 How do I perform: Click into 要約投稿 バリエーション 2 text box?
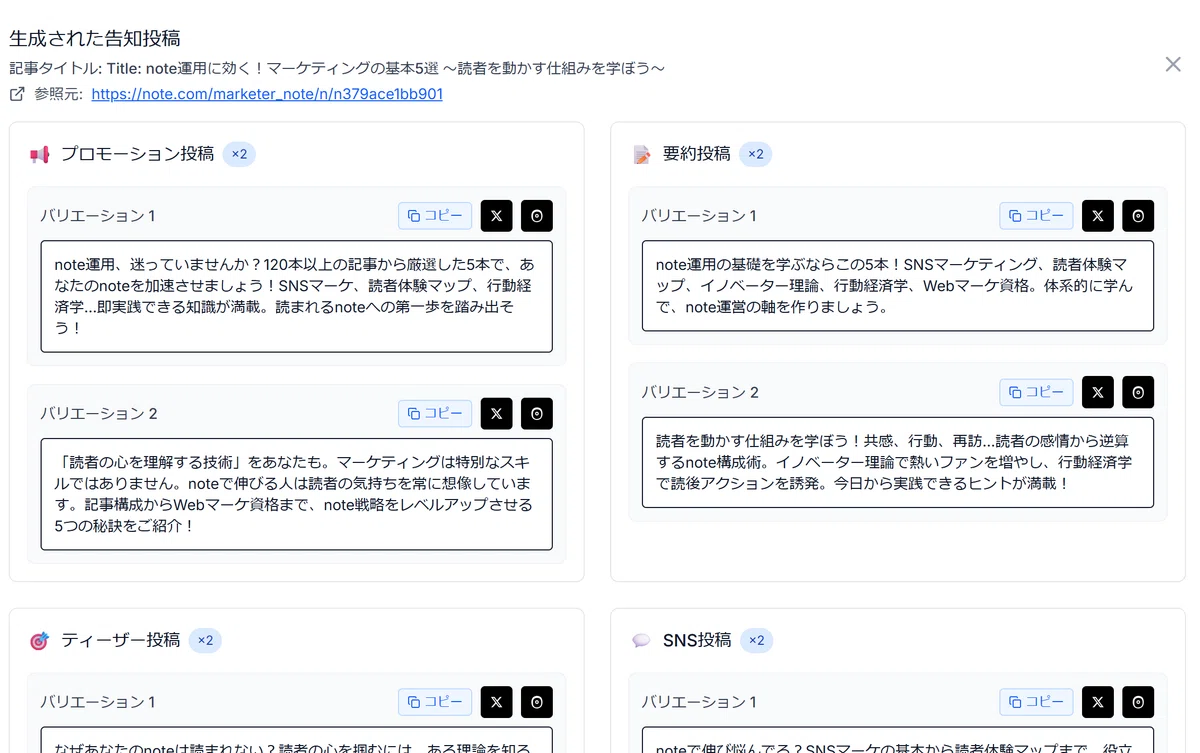[898, 462]
